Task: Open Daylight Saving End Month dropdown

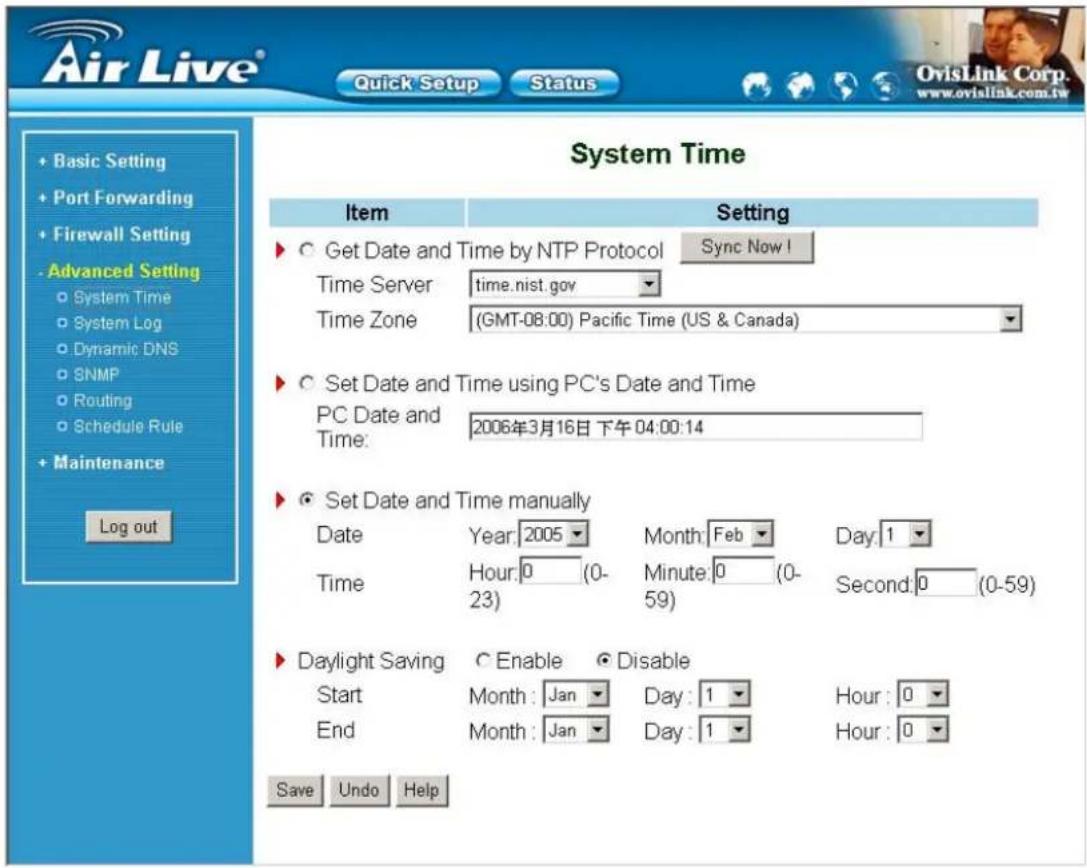Action: click(x=576, y=730)
